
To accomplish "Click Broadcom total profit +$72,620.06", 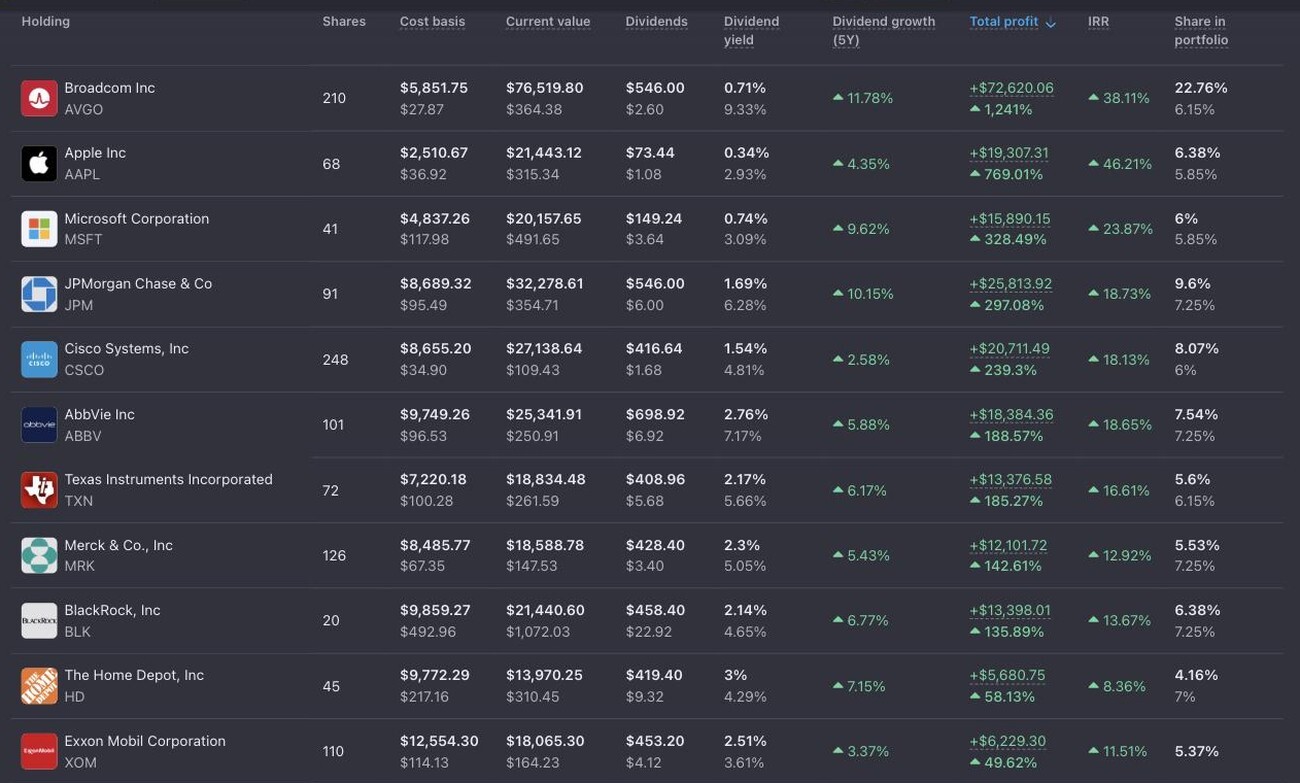I will coord(1011,88).
